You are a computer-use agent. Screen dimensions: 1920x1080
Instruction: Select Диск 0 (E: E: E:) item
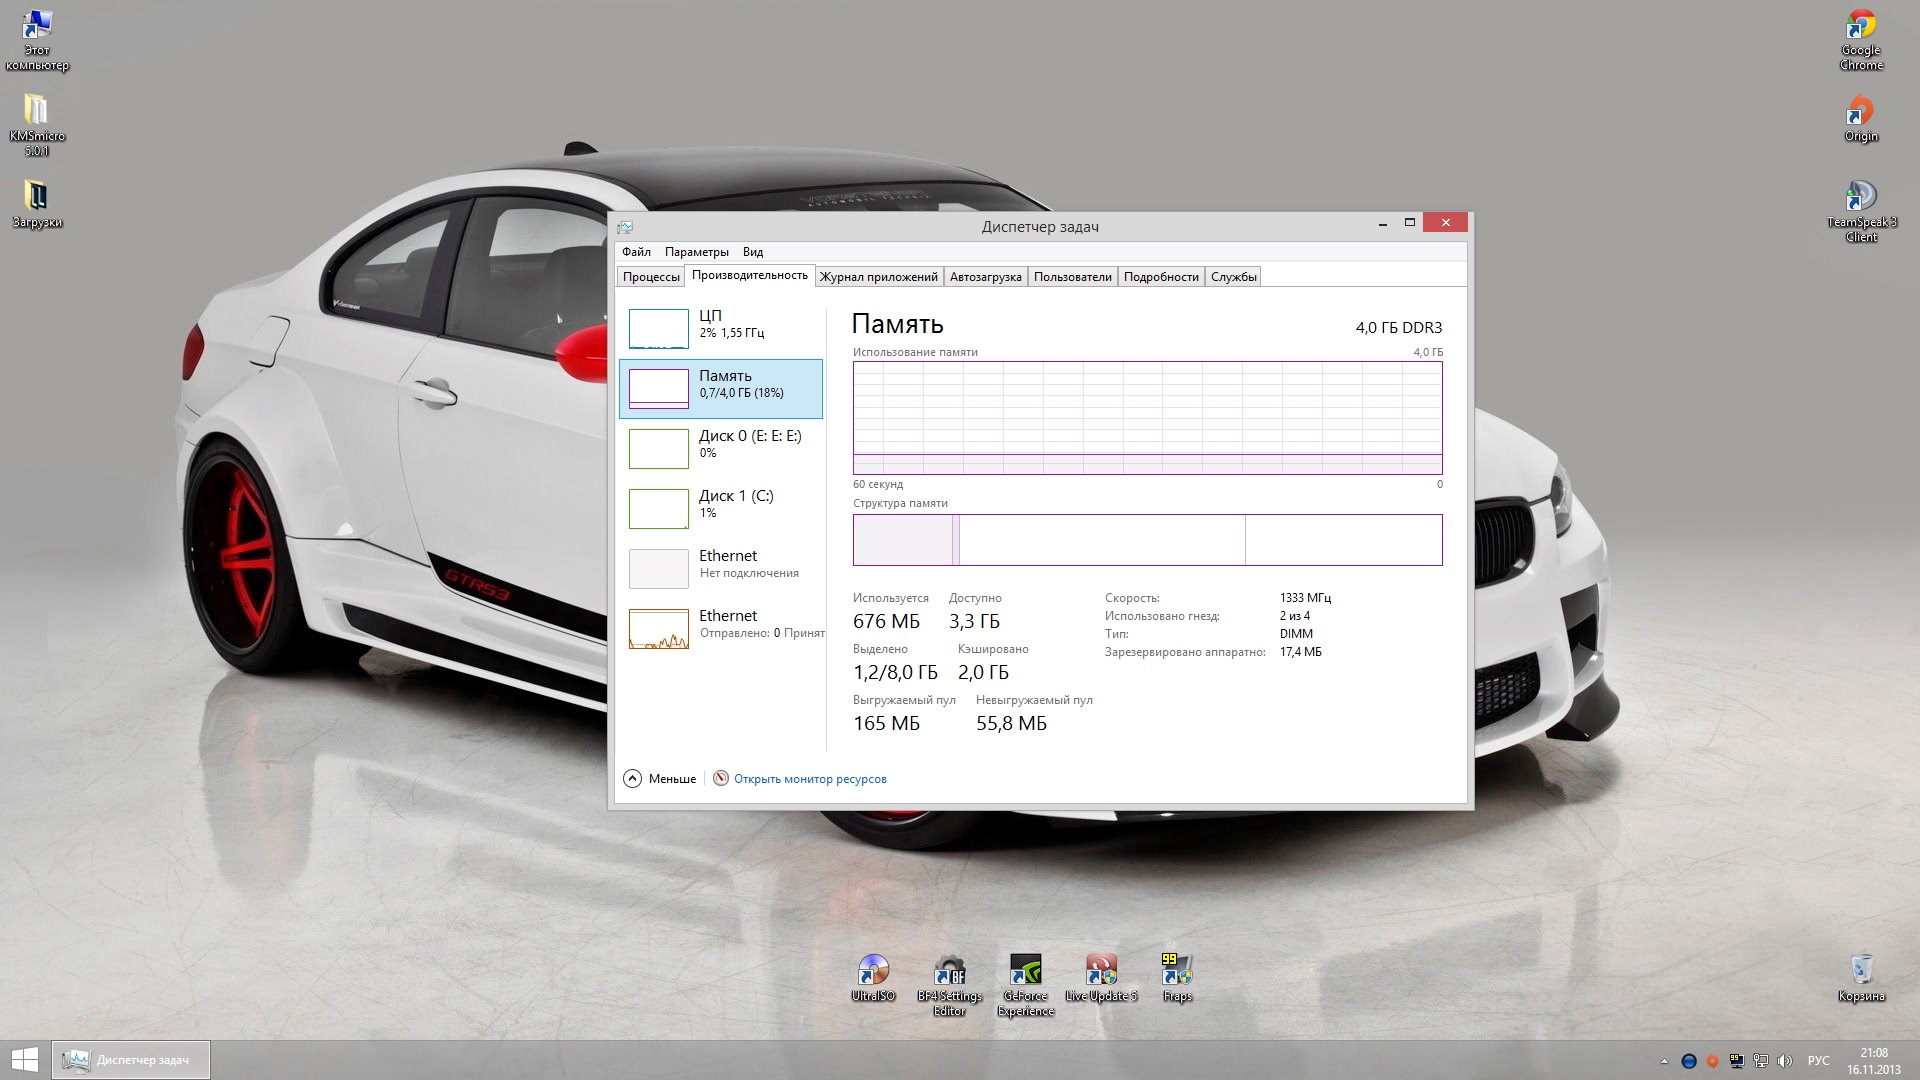click(x=720, y=448)
